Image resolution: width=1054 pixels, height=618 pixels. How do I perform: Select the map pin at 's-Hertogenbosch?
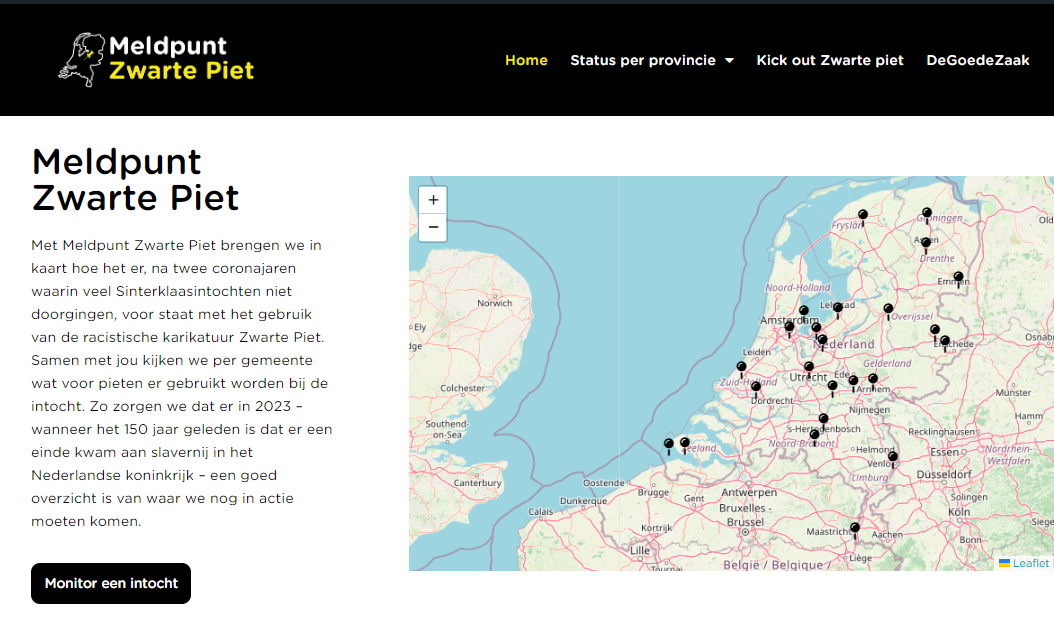(x=823, y=420)
